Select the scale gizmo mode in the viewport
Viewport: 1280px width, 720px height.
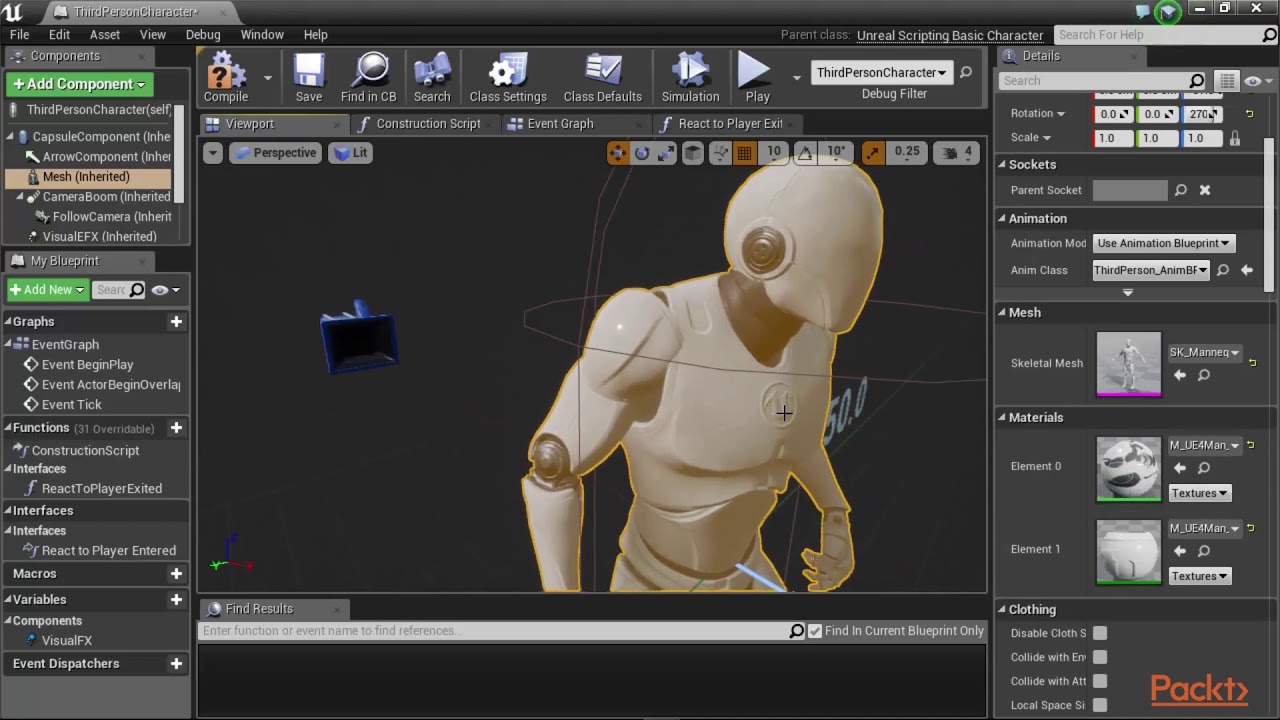[x=667, y=152]
